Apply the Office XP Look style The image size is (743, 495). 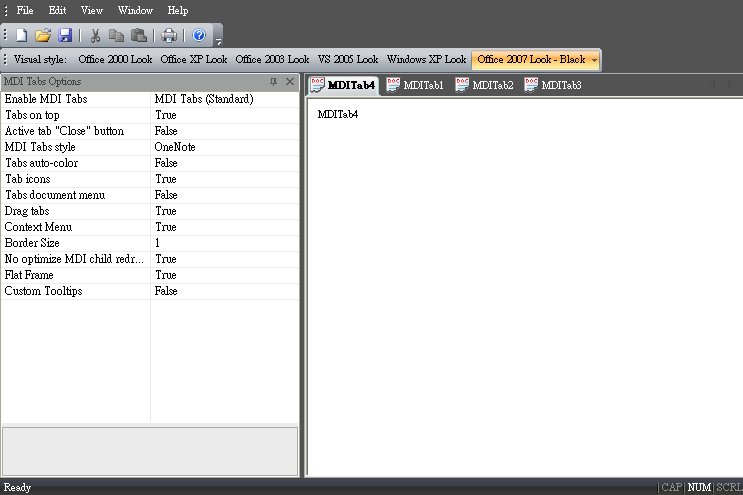click(194, 60)
